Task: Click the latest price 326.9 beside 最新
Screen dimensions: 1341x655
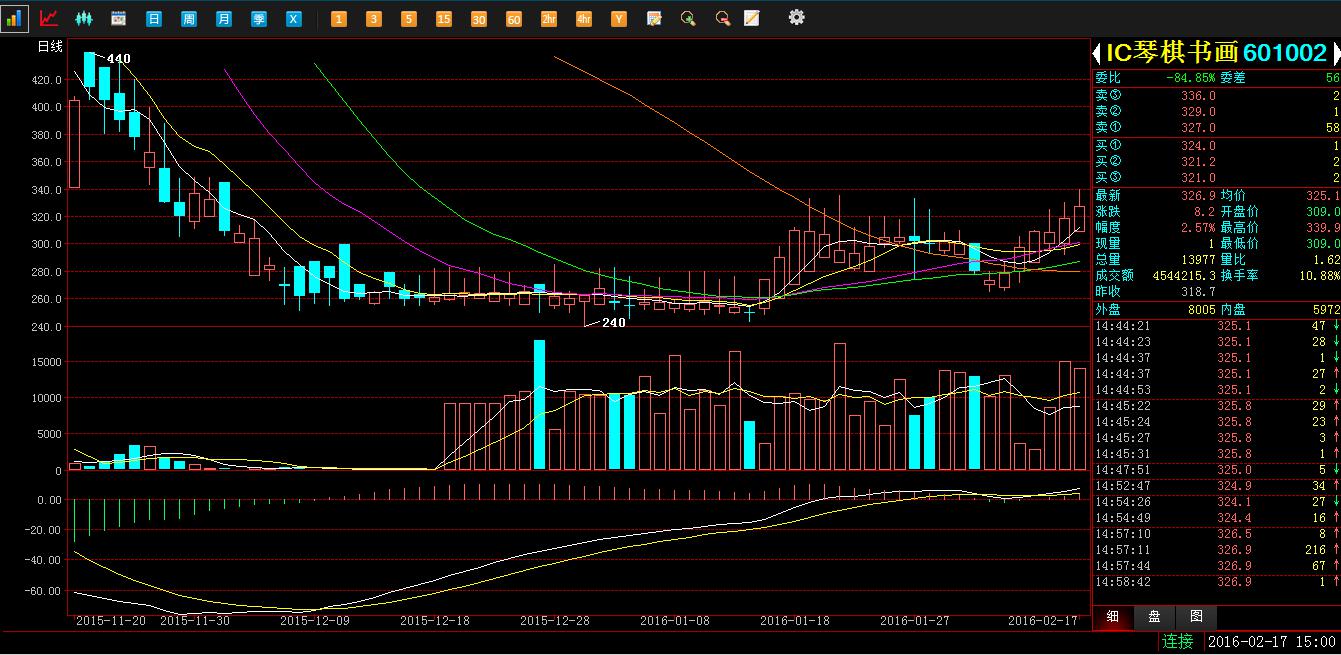Action: click(x=1198, y=196)
